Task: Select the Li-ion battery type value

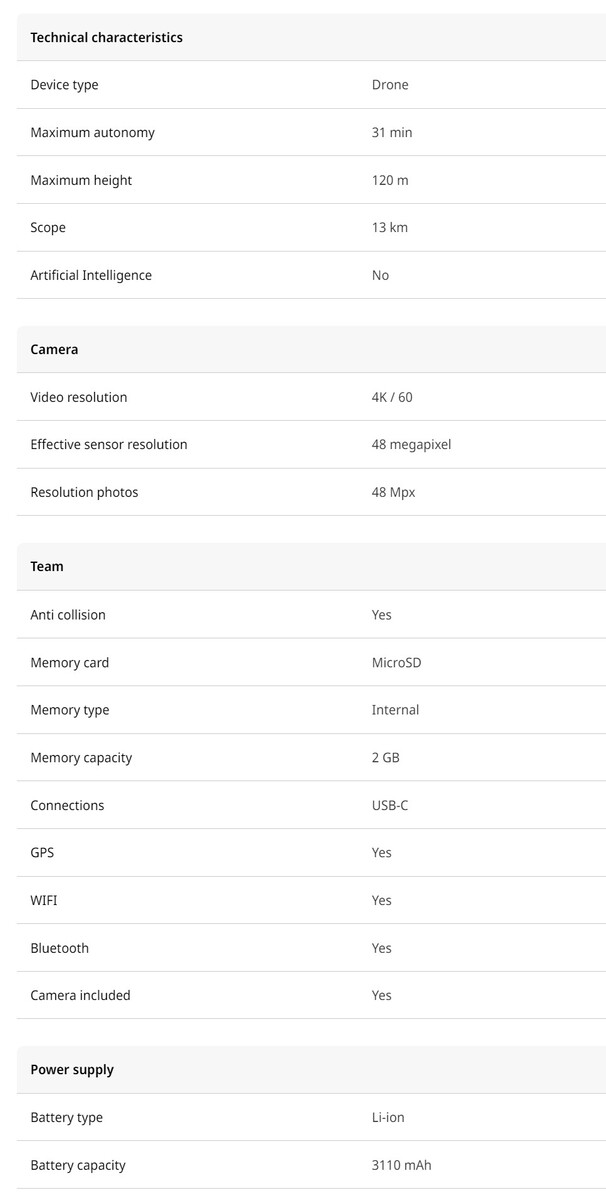Action: tap(388, 1117)
